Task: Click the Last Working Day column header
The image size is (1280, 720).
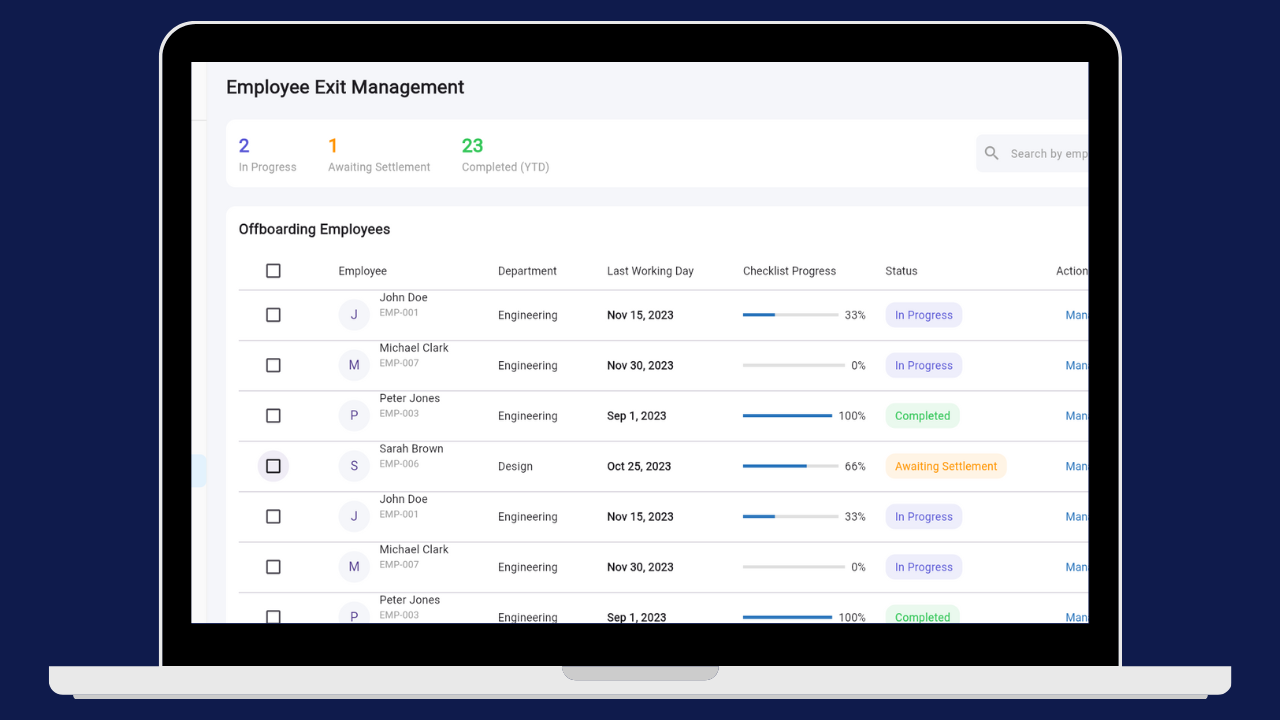Action: [x=650, y=270]
